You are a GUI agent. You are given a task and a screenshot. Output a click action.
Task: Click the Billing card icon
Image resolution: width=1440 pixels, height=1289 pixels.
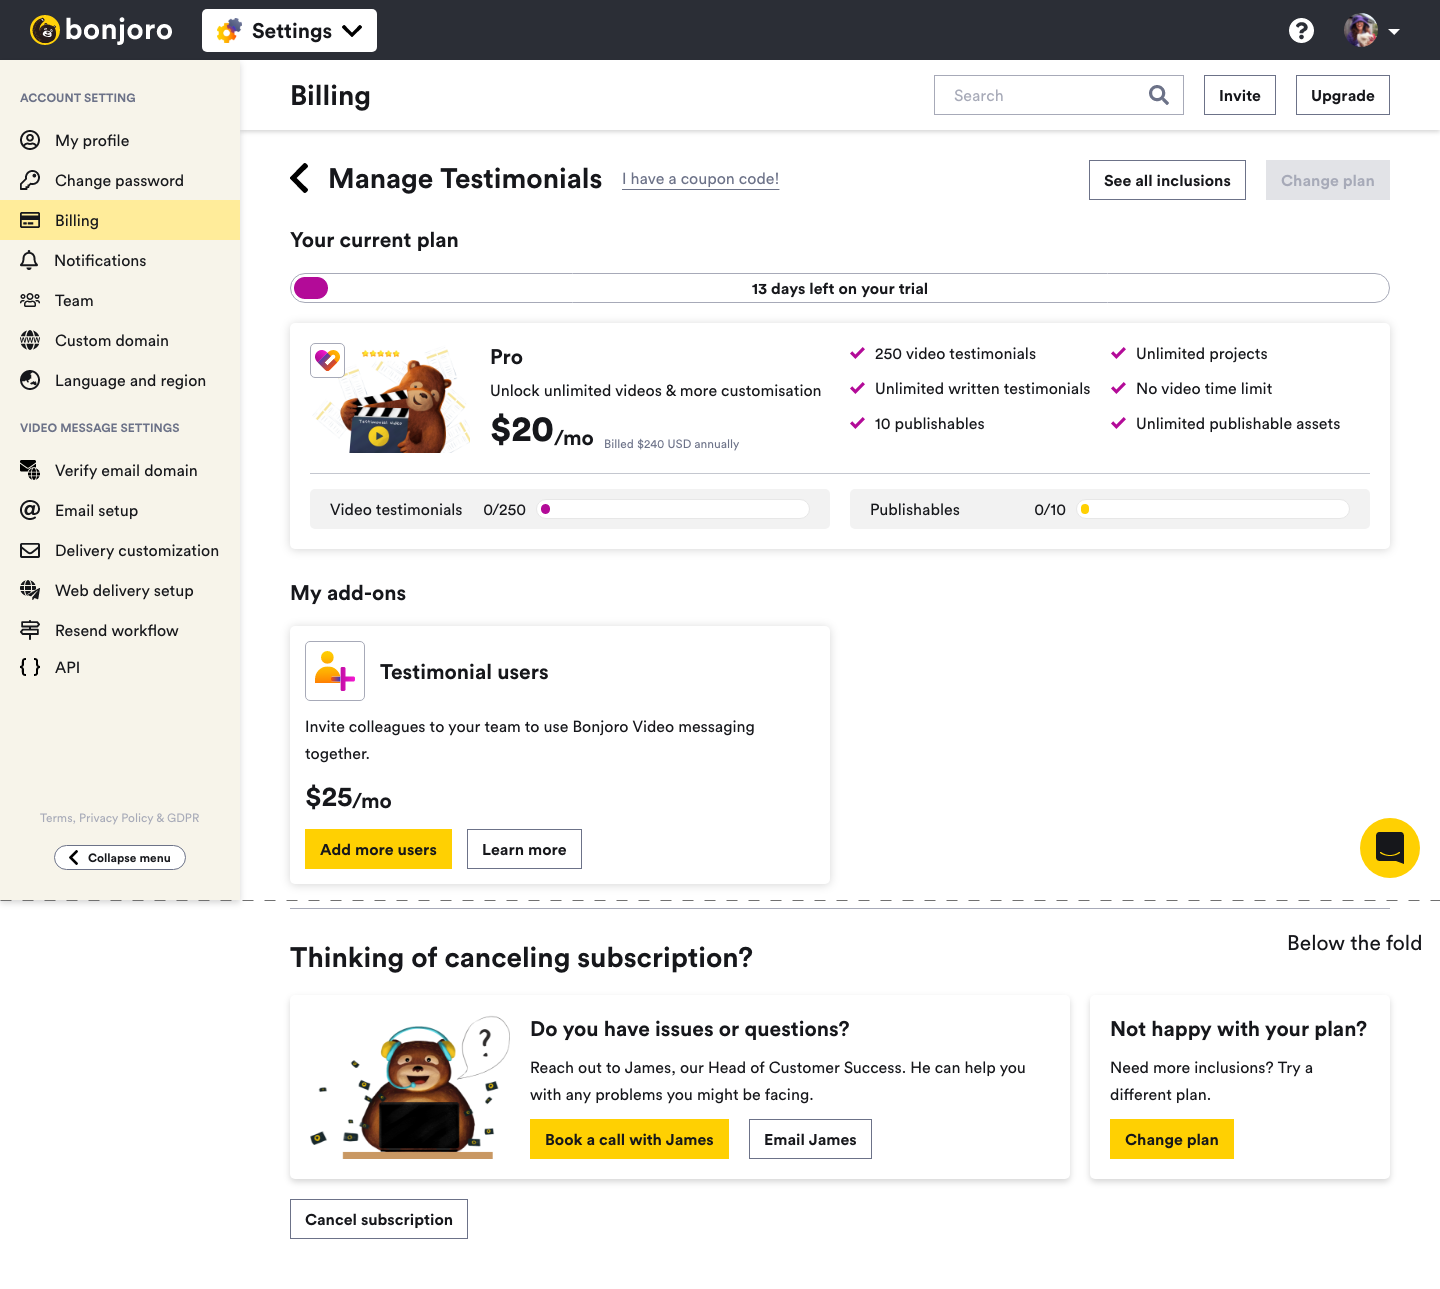[x=30, y=220]
